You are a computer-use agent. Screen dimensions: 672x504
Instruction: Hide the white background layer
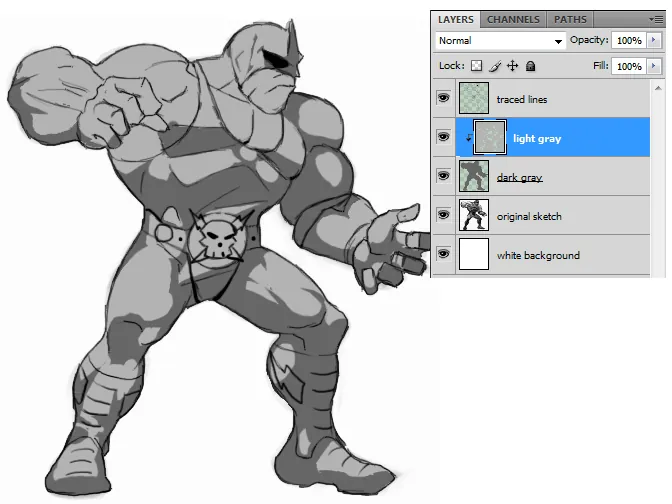tap(444, 254)
